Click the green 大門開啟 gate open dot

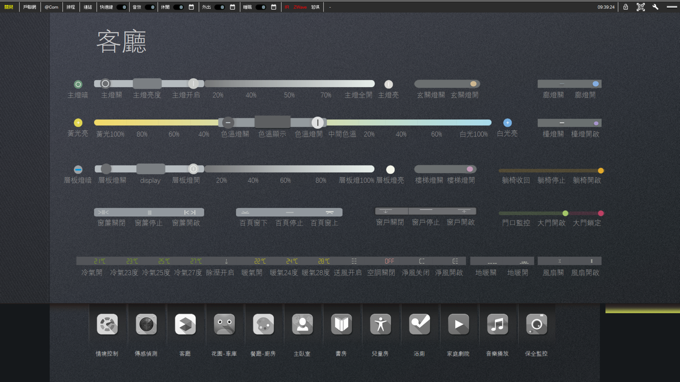(565, 213)
